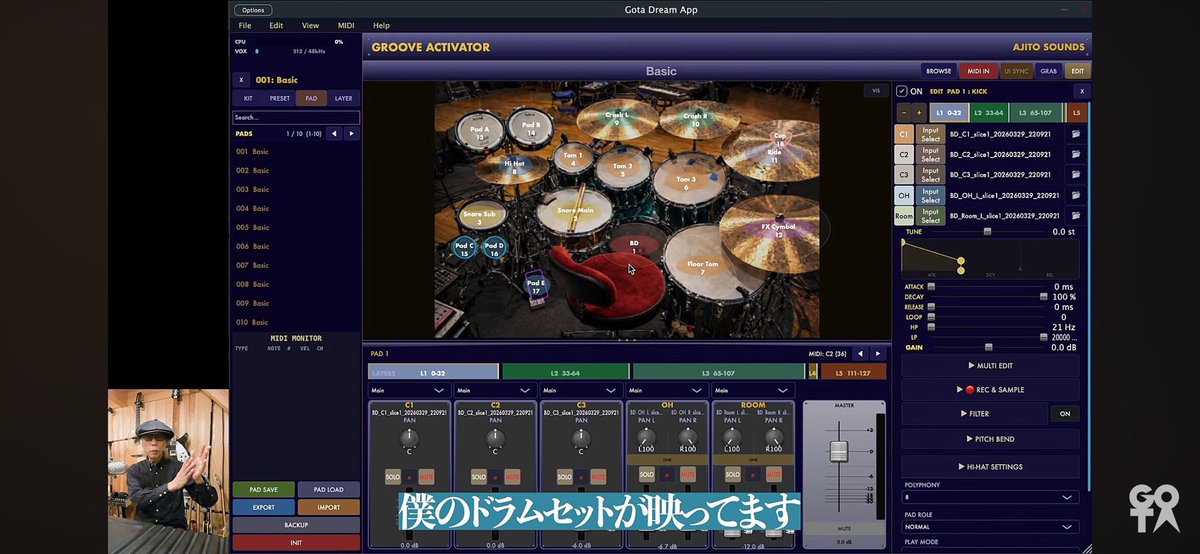Switch to the PRESET tab
Viewport: 1200px width, 554px height.
click(x=280, y=99)
